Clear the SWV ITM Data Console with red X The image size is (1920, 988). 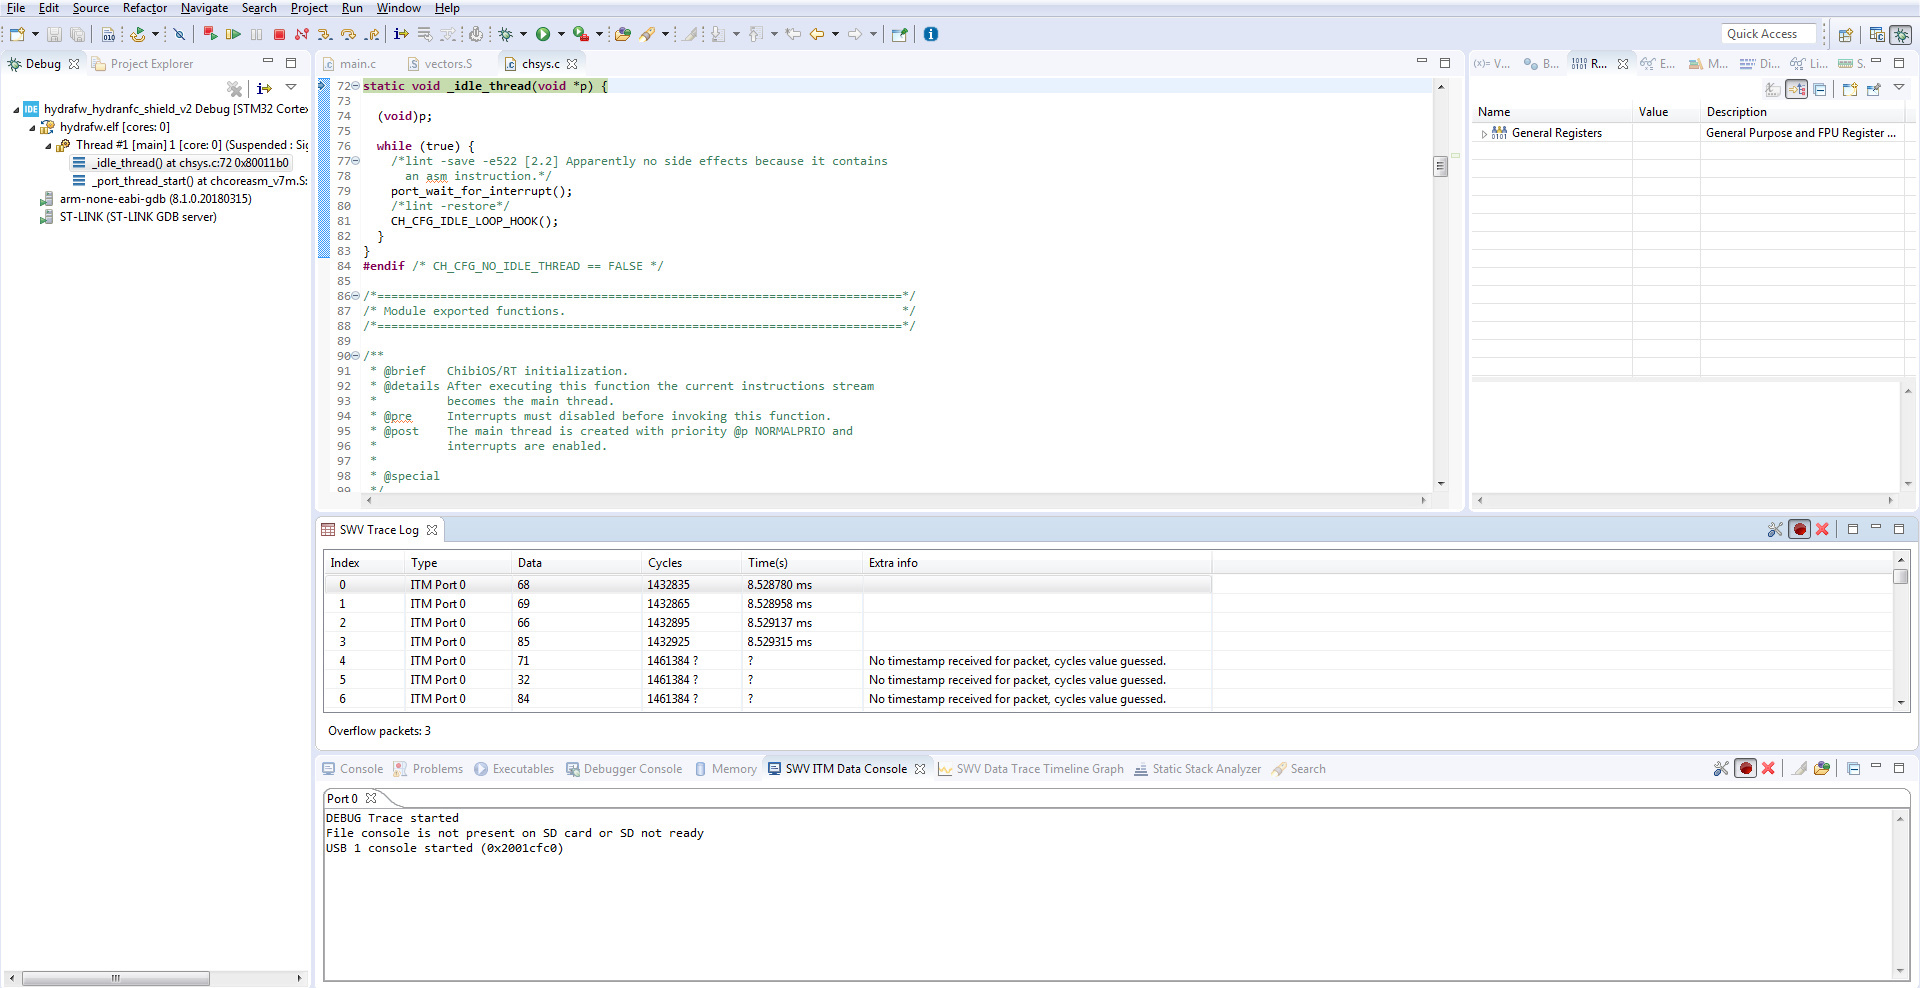(1768, 768)
